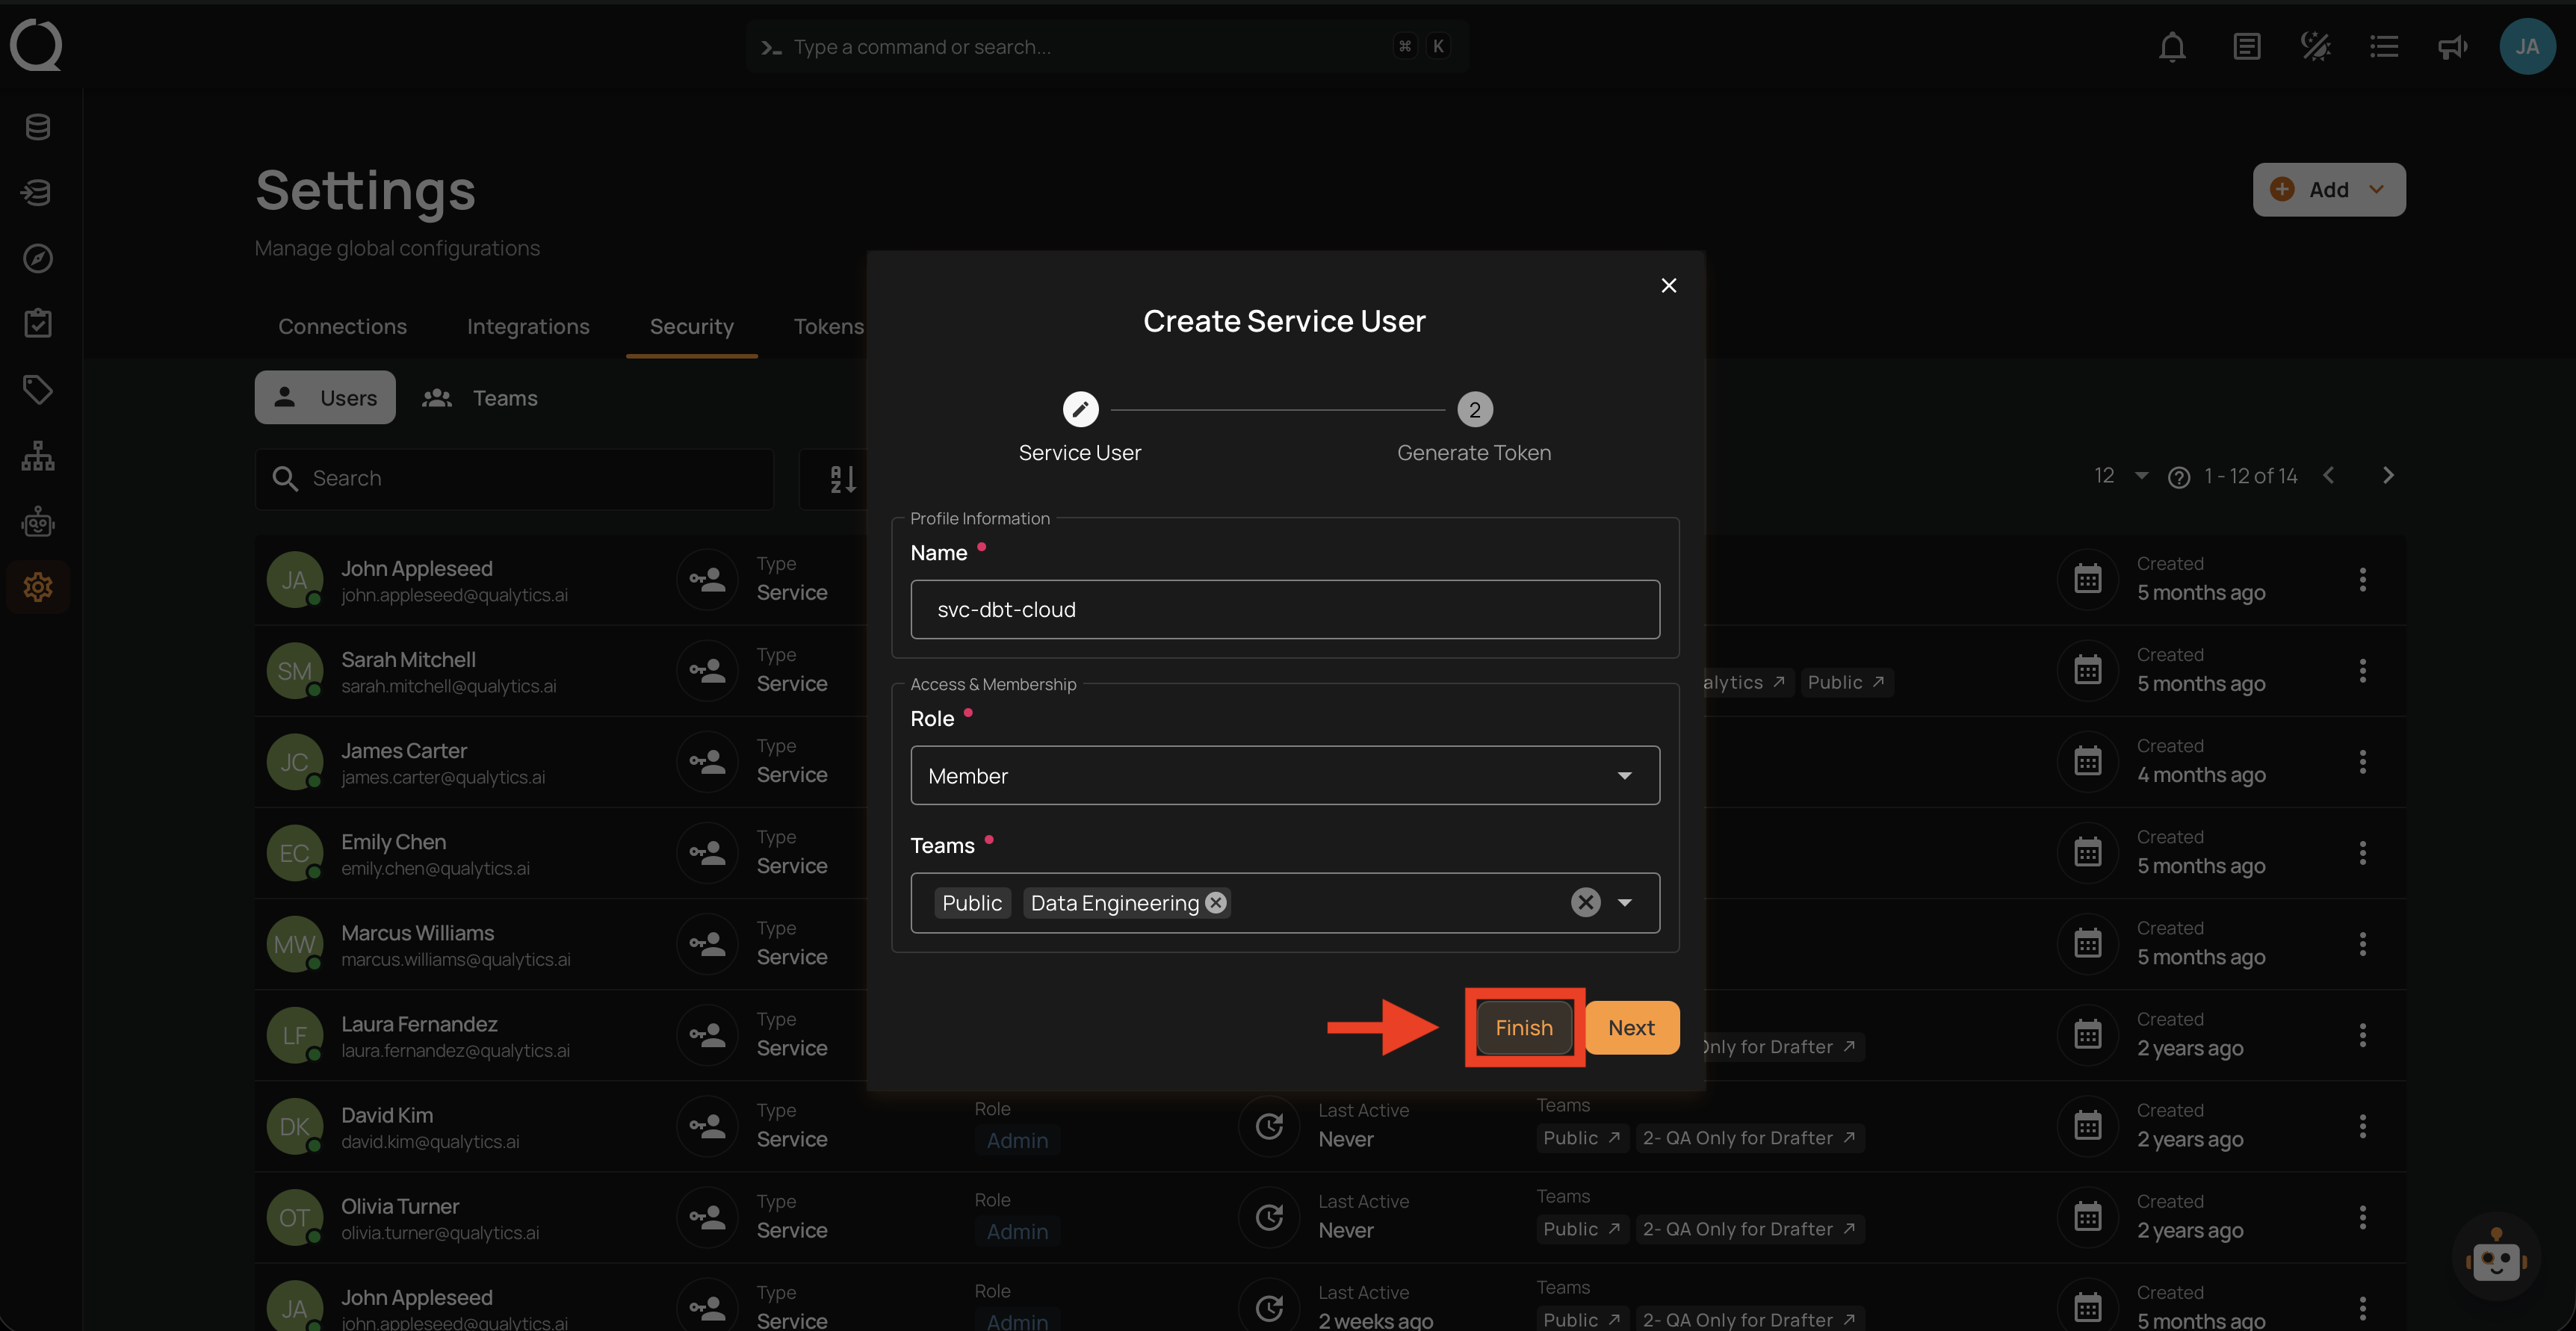Viewport: 2576px width, 1331px height.
Task: Open the enrichment datastore sidebar icon
Action: point(38,192)
